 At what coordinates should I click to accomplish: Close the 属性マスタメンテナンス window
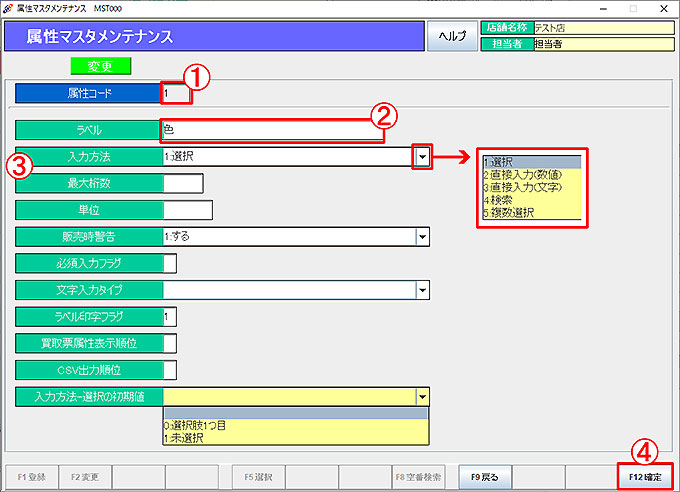click(x=664, y=9)
